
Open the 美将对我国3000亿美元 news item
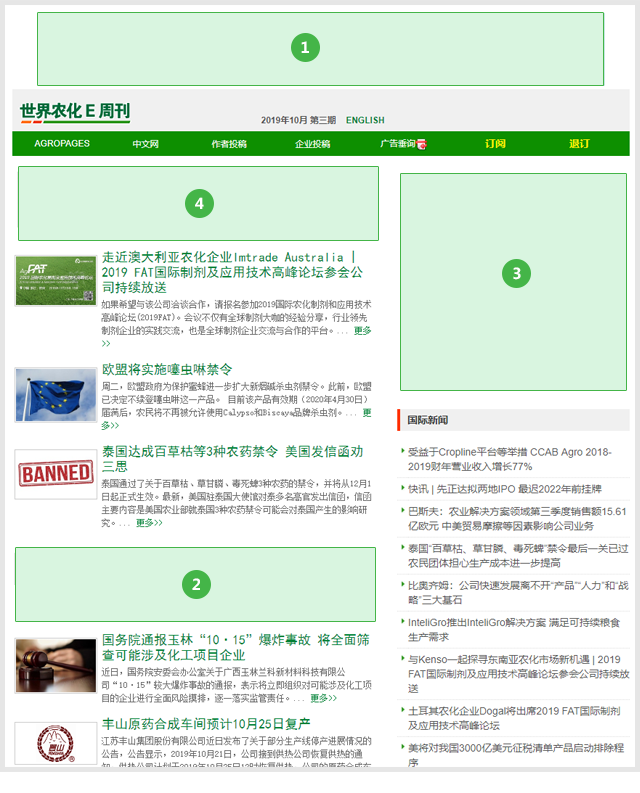pyautogui.click(x=516, y=754)
